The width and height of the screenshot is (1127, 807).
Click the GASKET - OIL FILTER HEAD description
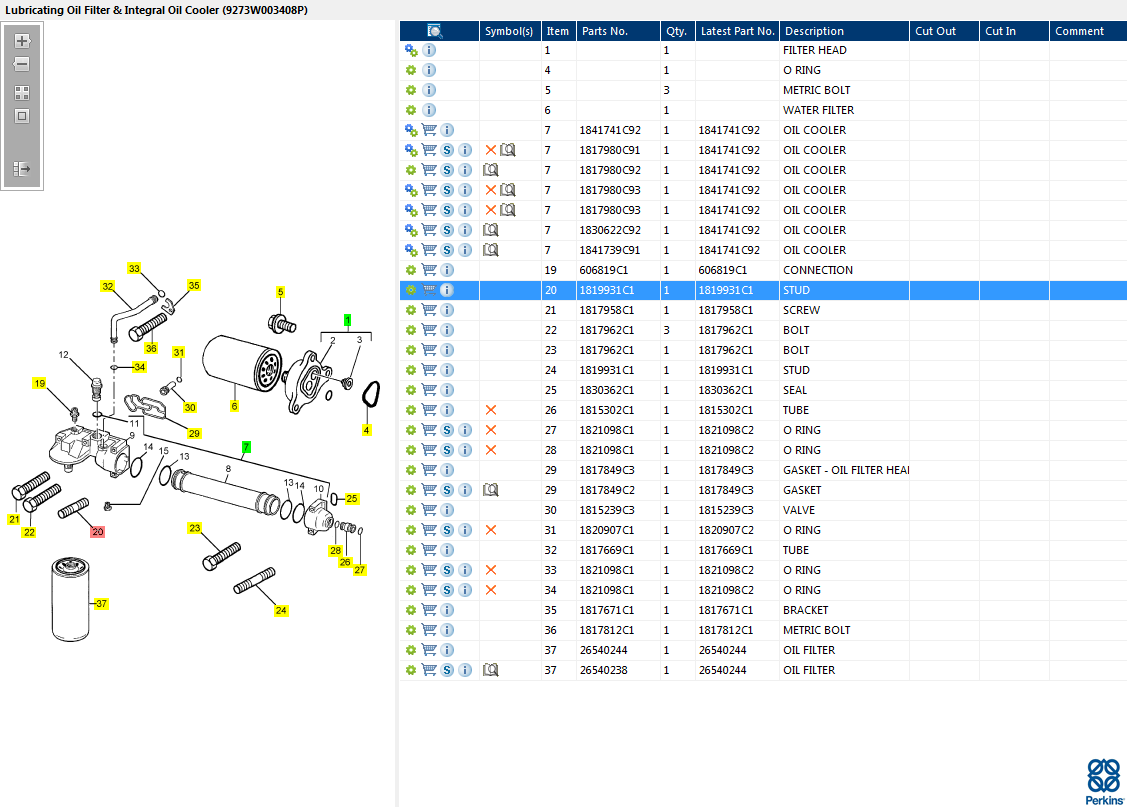(x=846, y=470)
